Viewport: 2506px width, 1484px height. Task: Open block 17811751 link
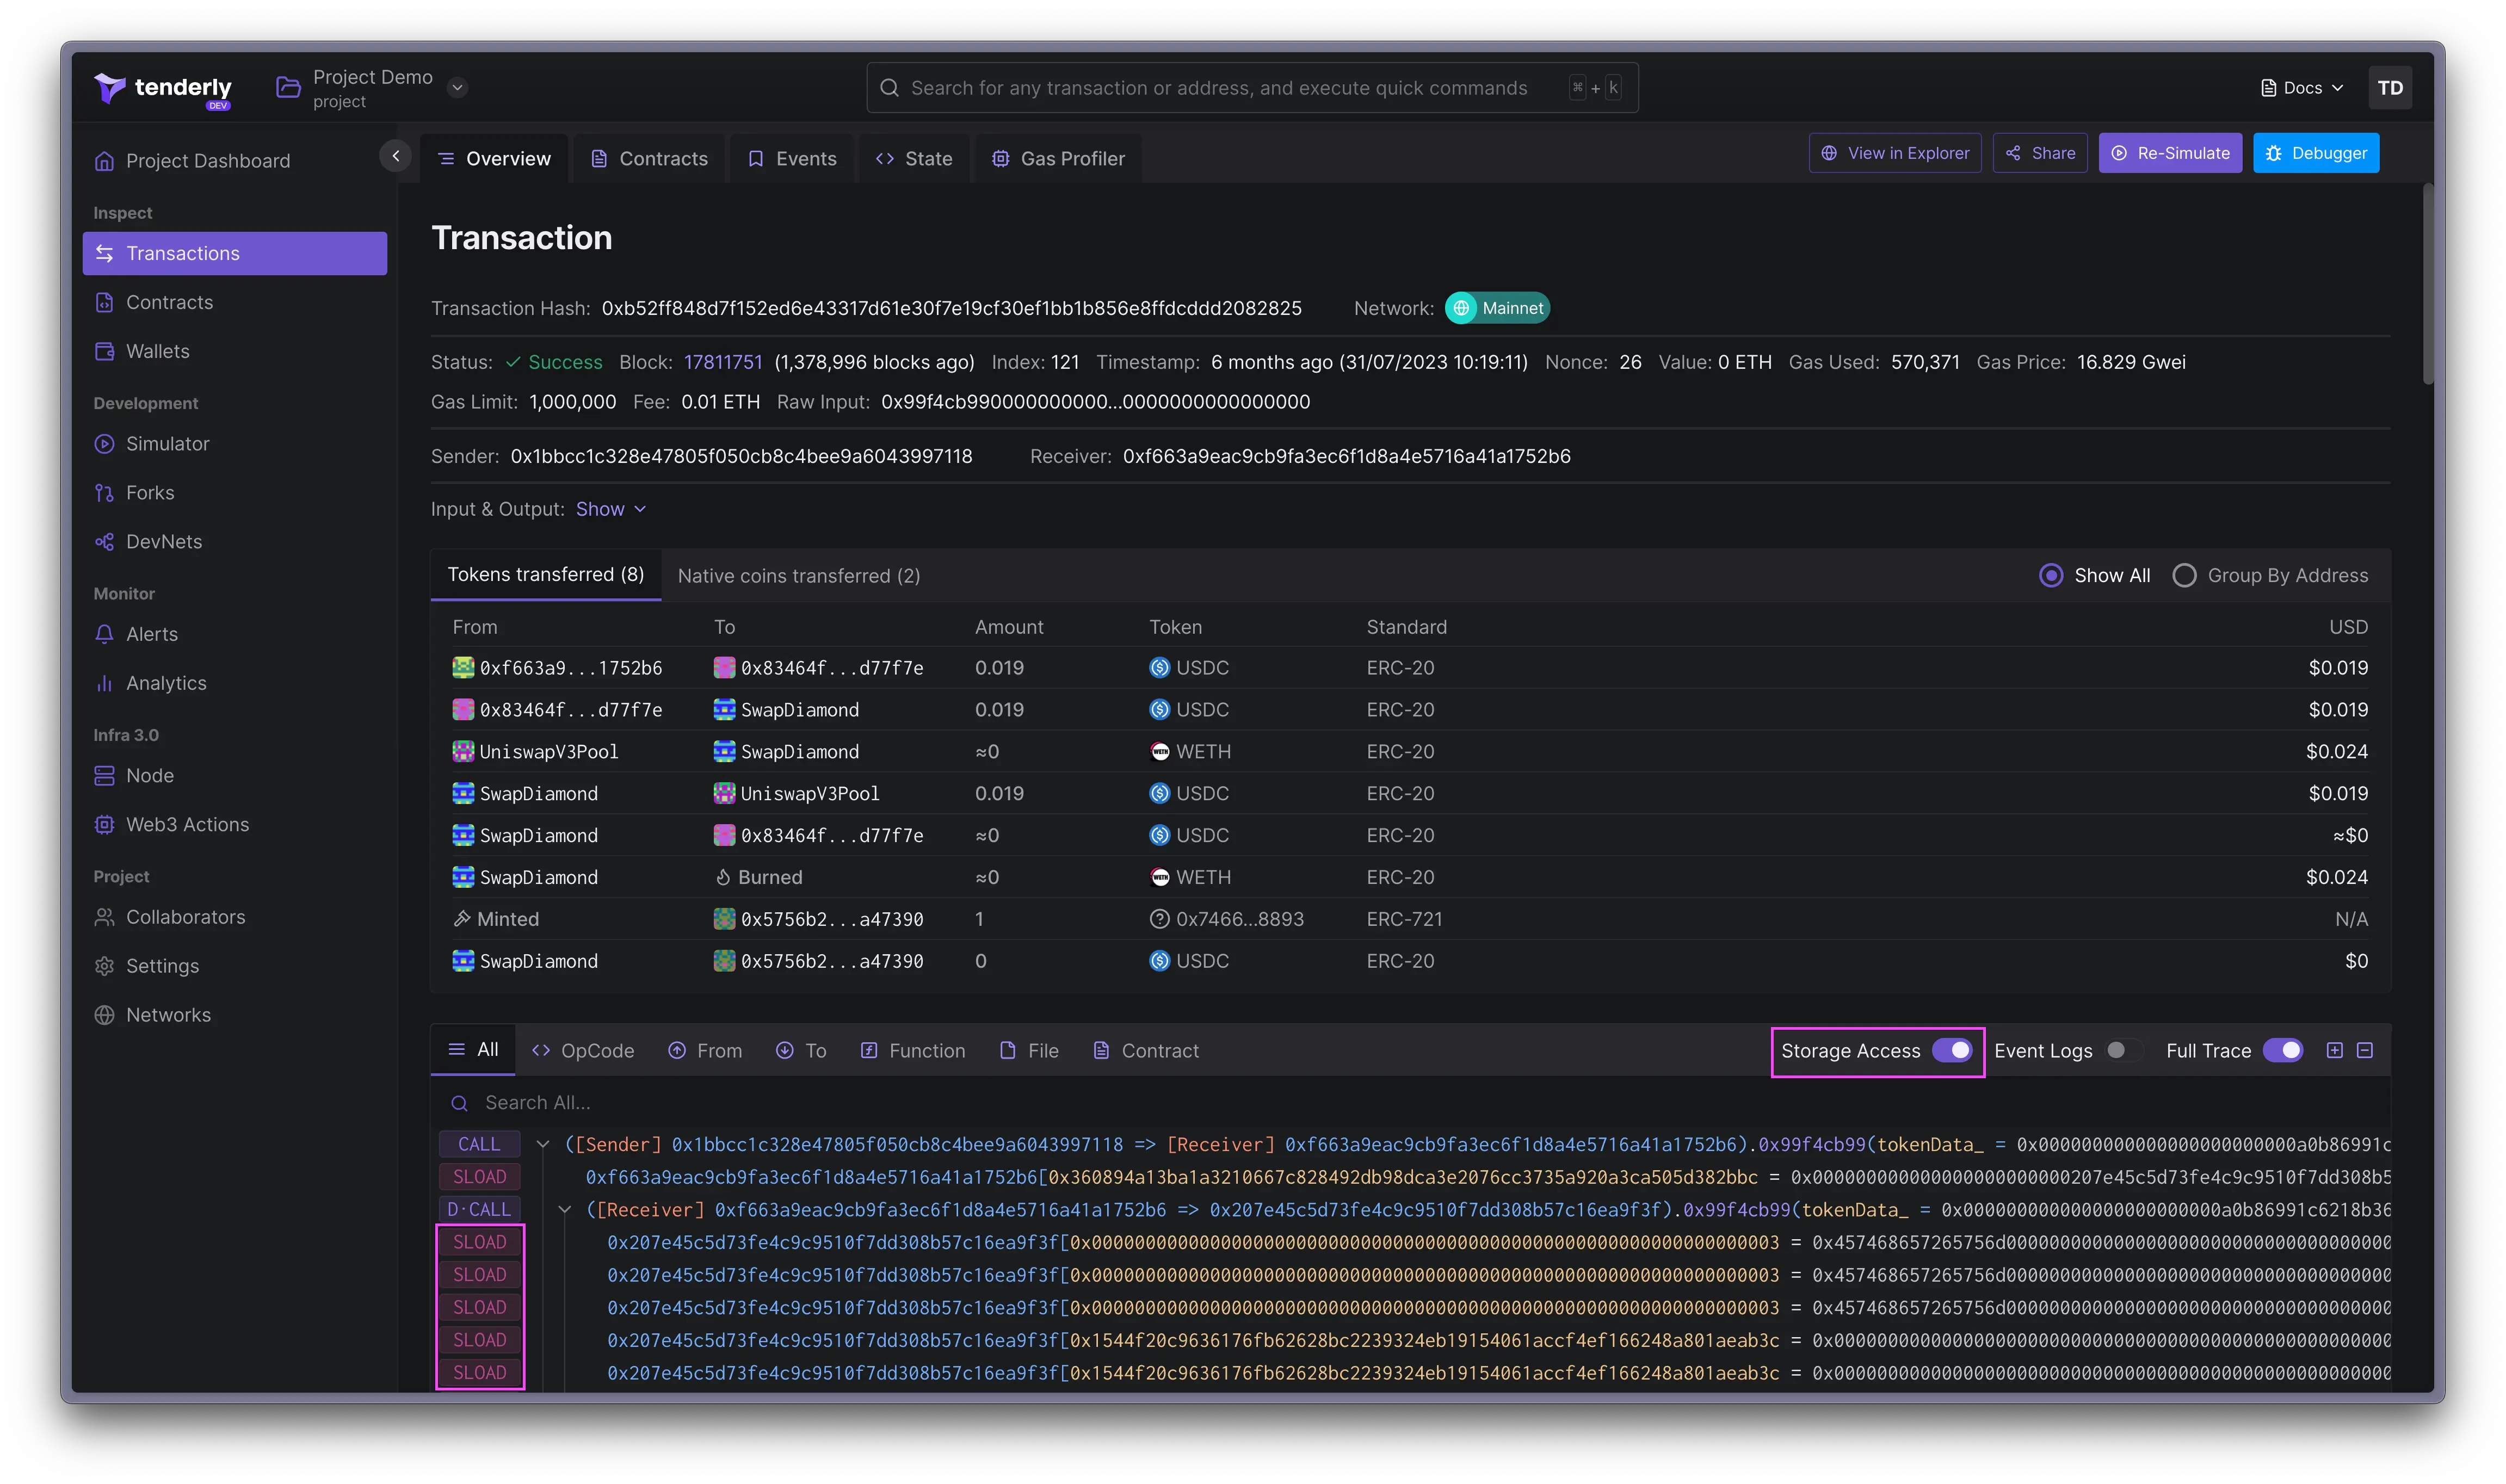tap(722, 362)
